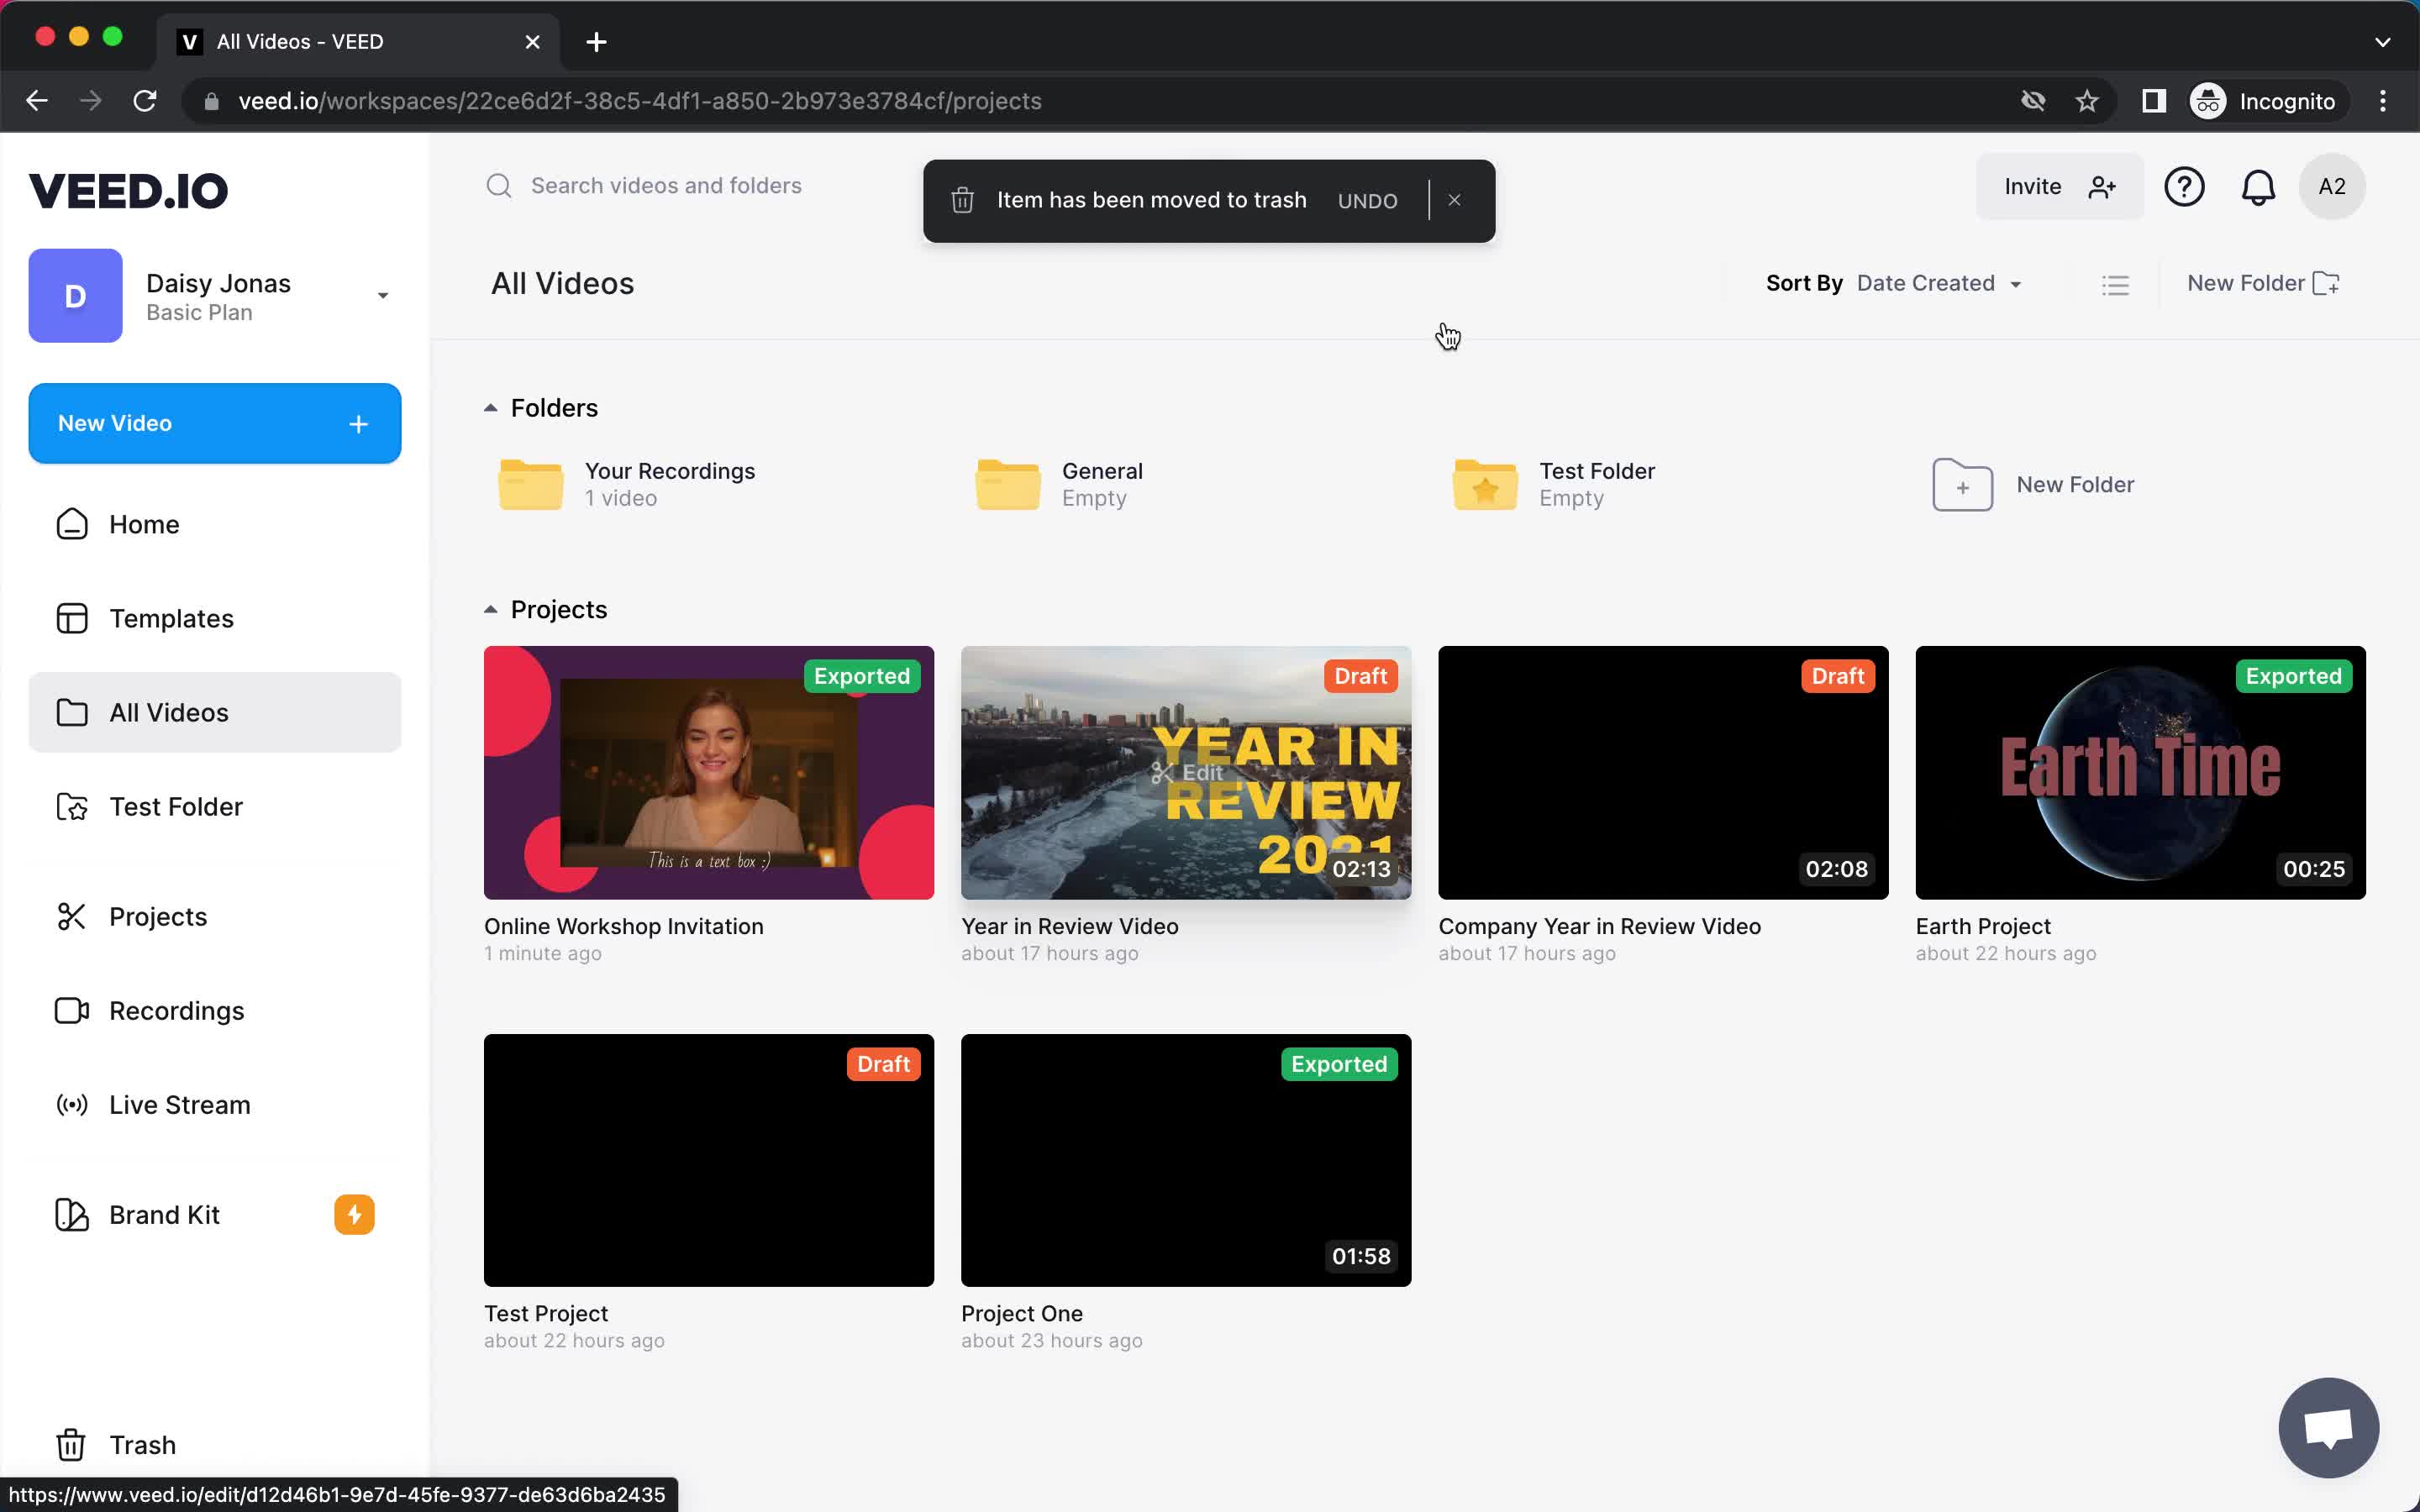
Task: Open the Earth Project thumbnail
Action: [x=2140, y=773]
